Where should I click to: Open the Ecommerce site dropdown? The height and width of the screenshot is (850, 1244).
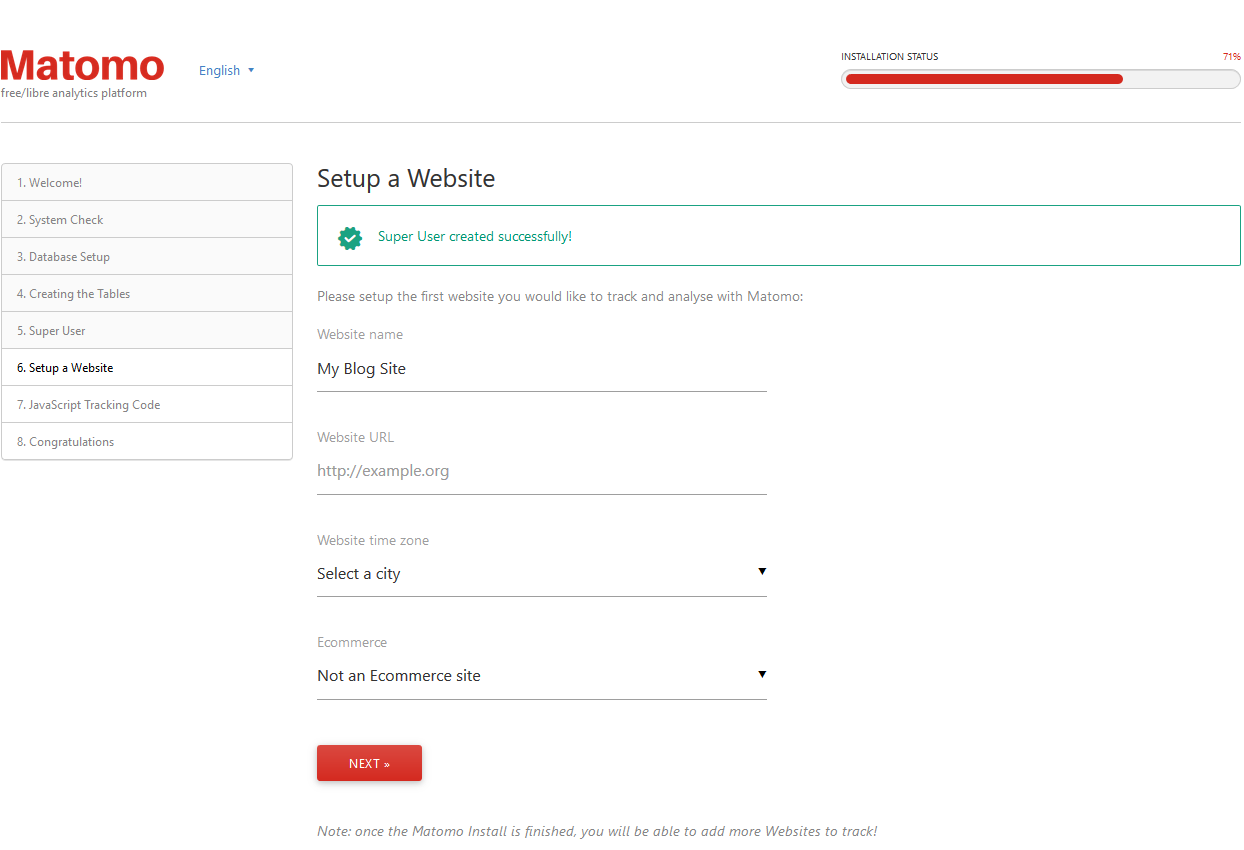tap(540, 676)
